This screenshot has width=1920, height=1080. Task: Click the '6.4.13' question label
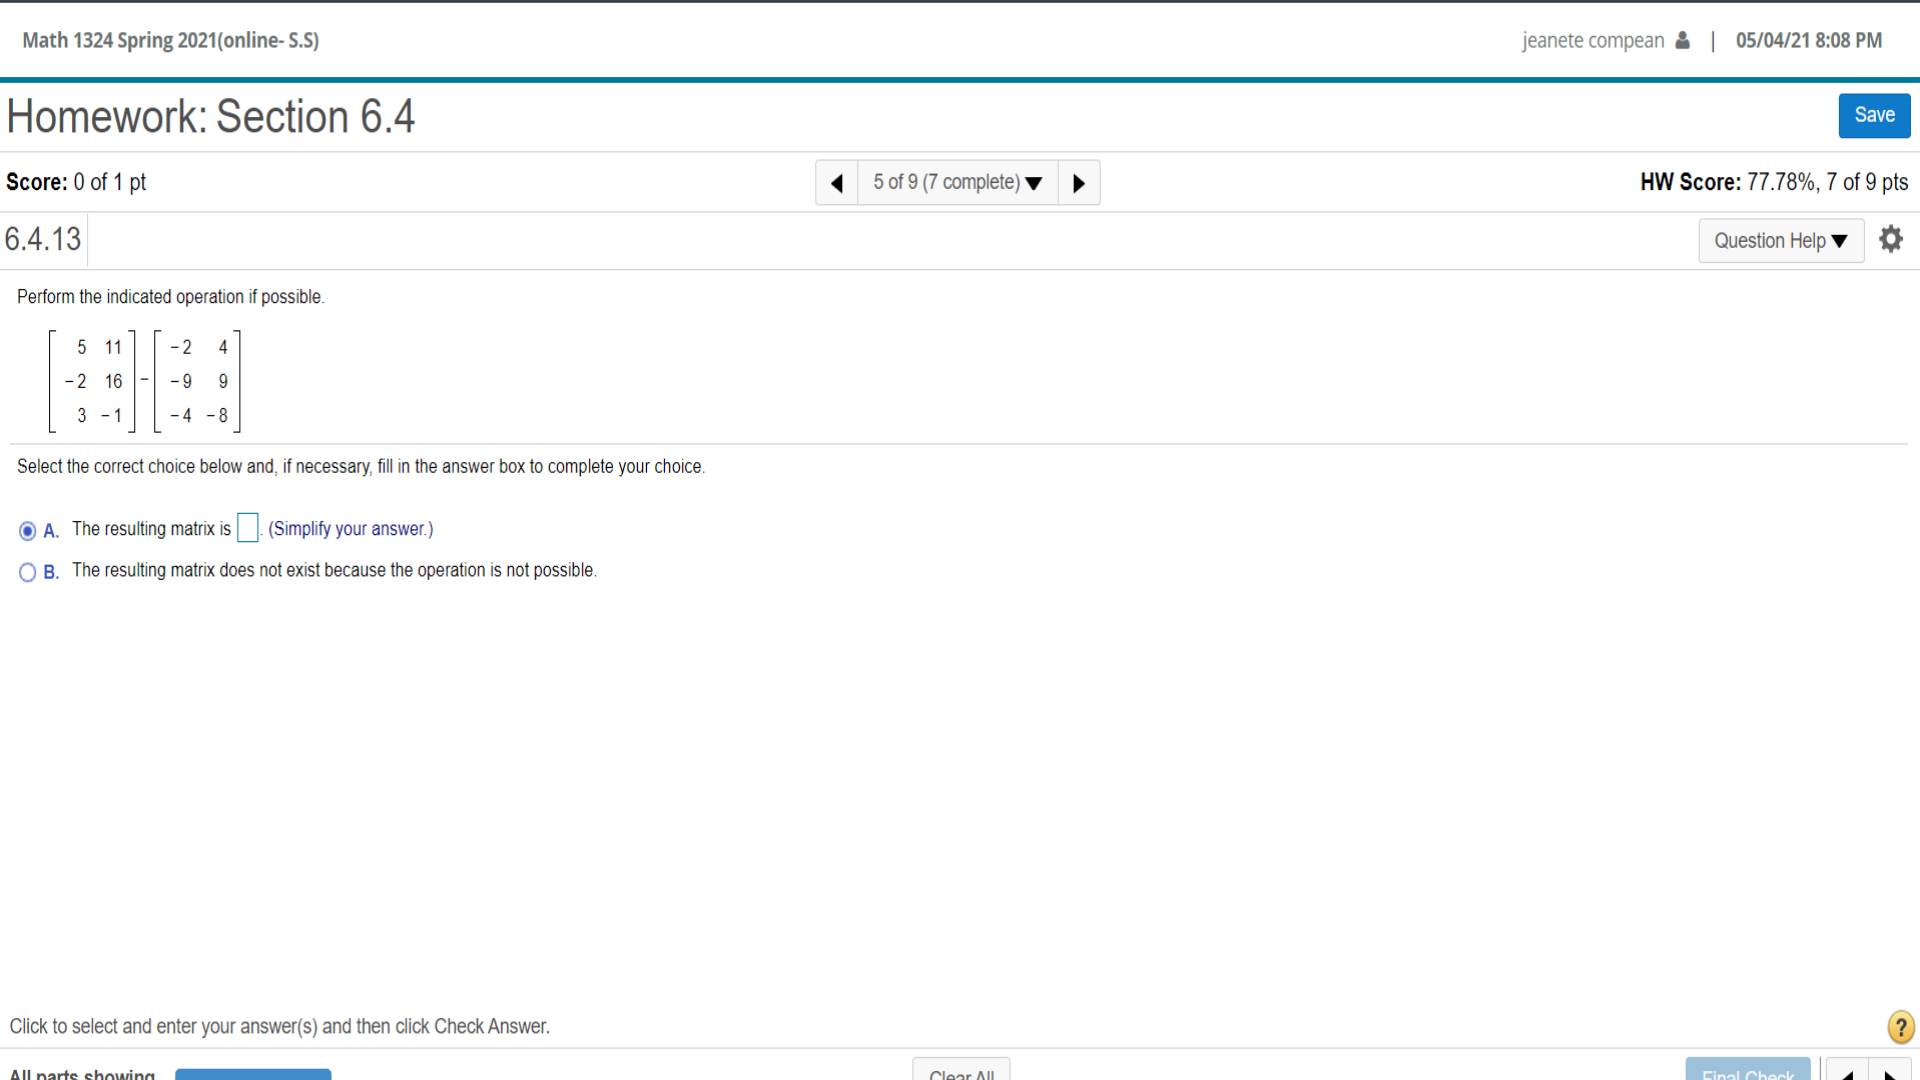point(42,239)
